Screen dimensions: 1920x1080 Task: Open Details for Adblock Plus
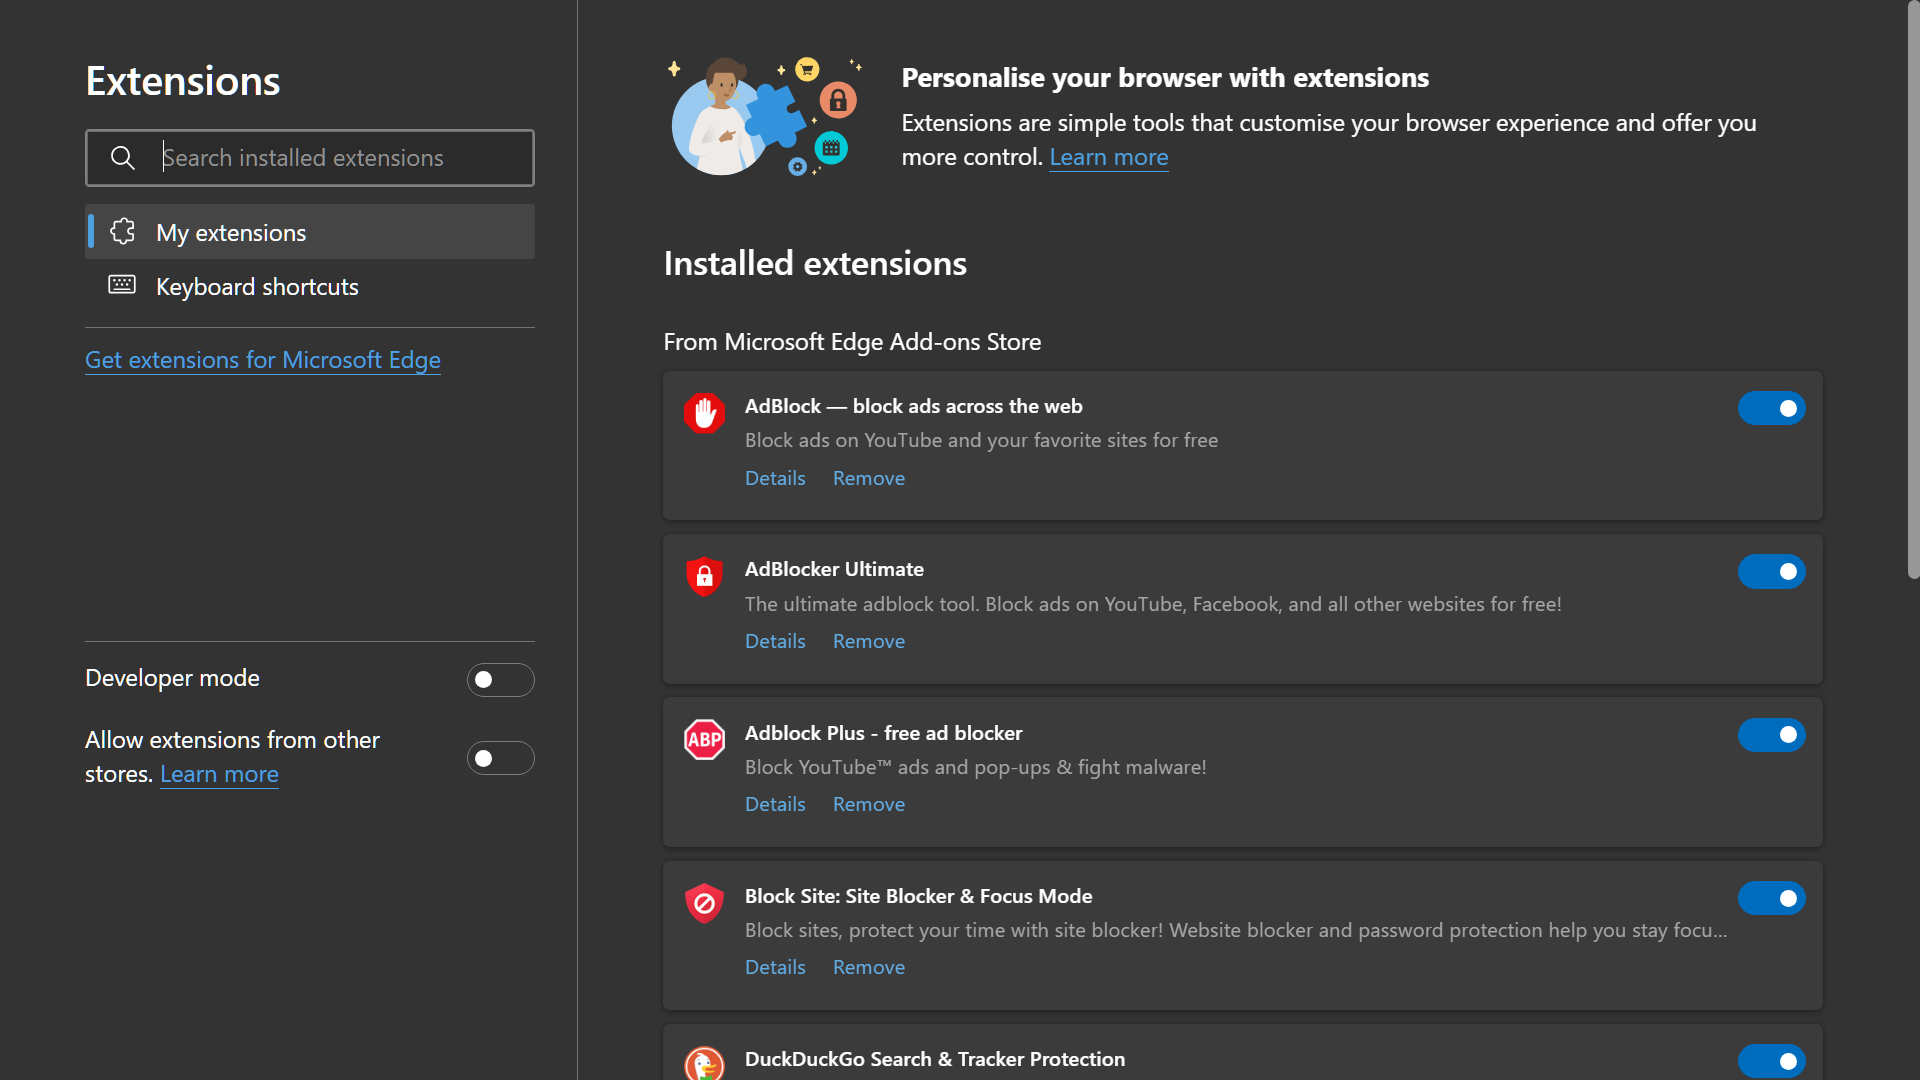click(x=775, y=804)
